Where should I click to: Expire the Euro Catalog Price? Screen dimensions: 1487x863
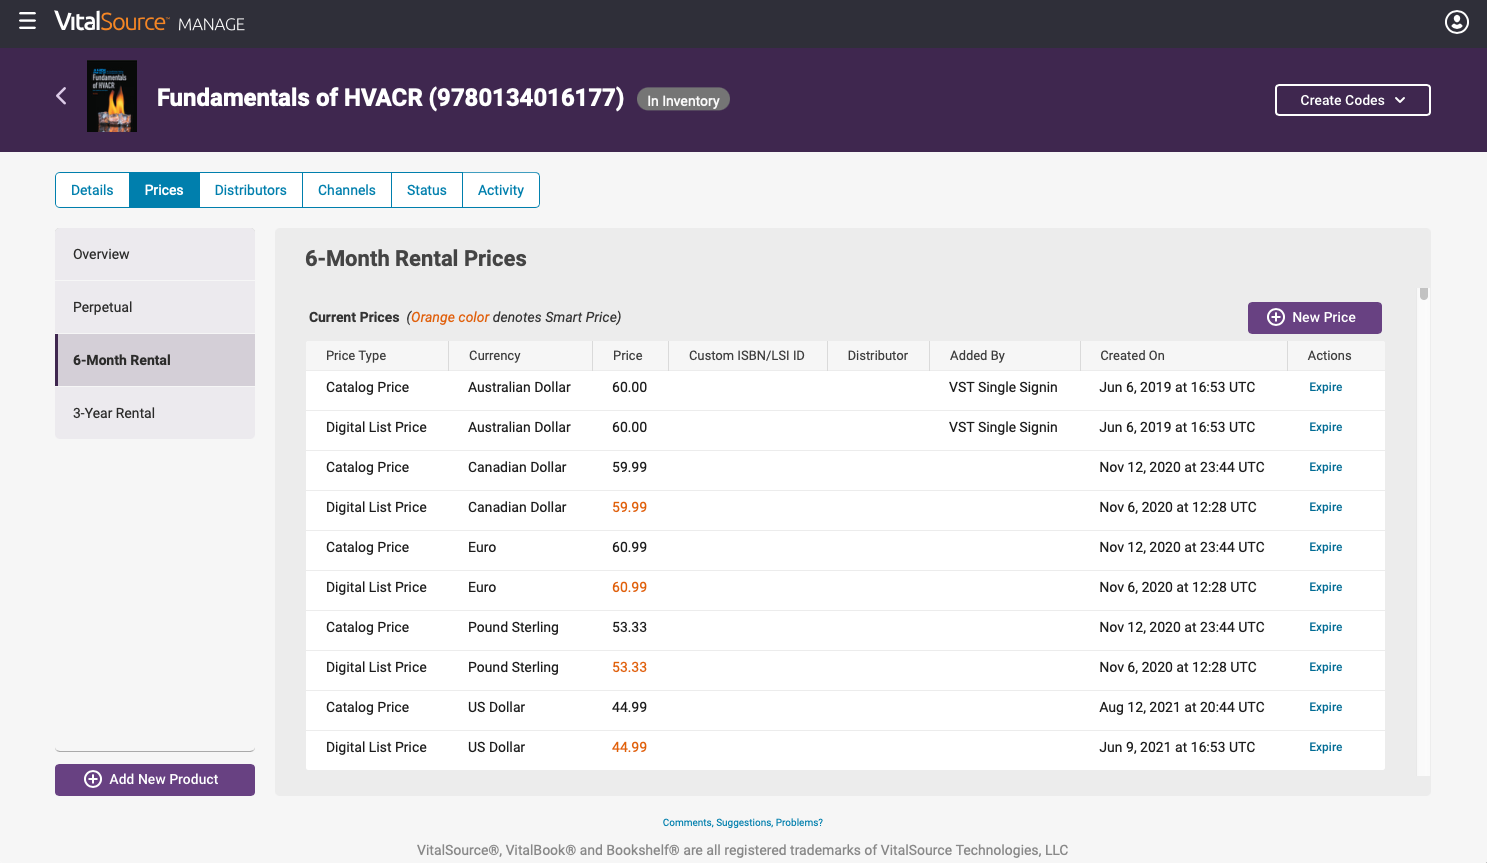point(1325,547)
